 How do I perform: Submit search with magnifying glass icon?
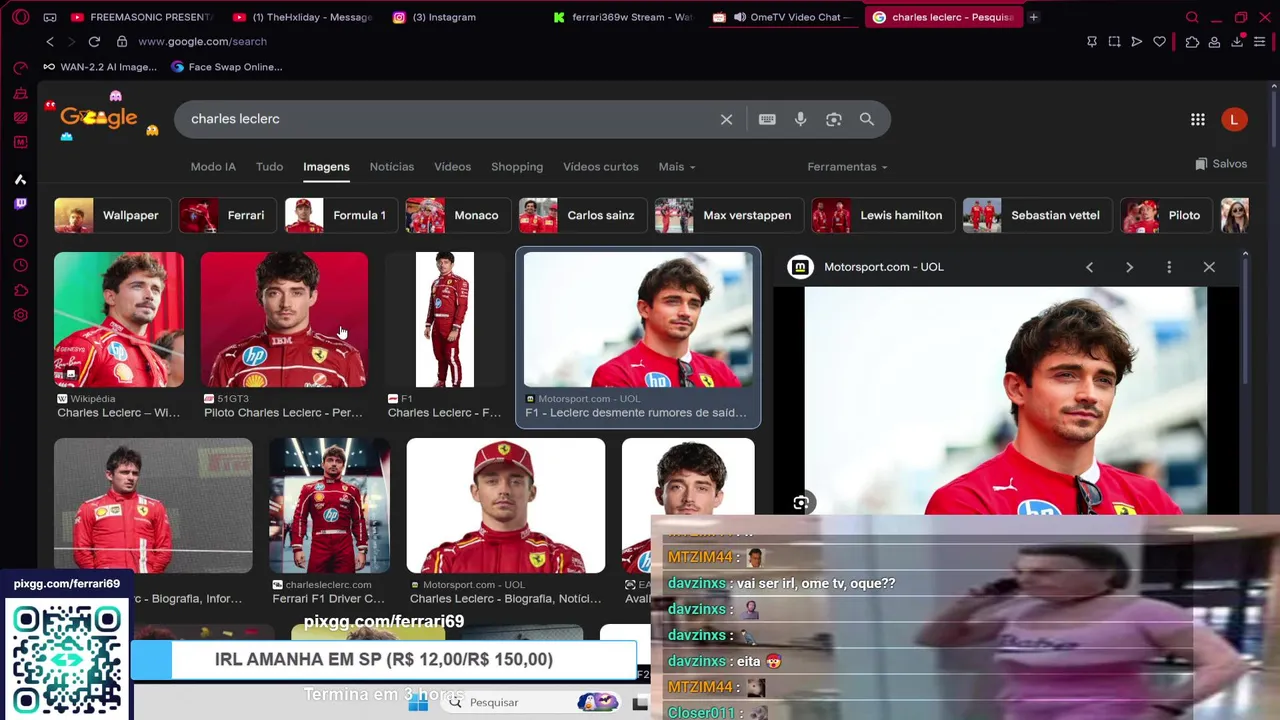[867, 119]
